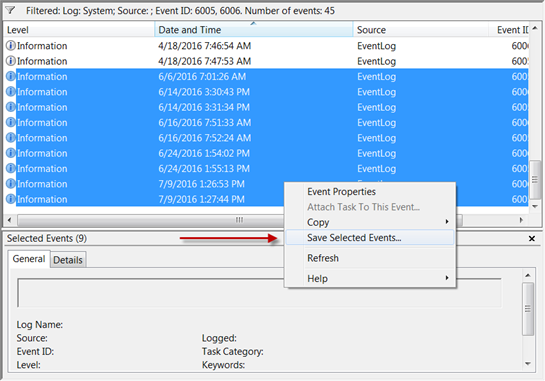545x381 pixels.
Task: Click EventLog source for 6/6/2016 7:01:26 AM
Action: 376,76
